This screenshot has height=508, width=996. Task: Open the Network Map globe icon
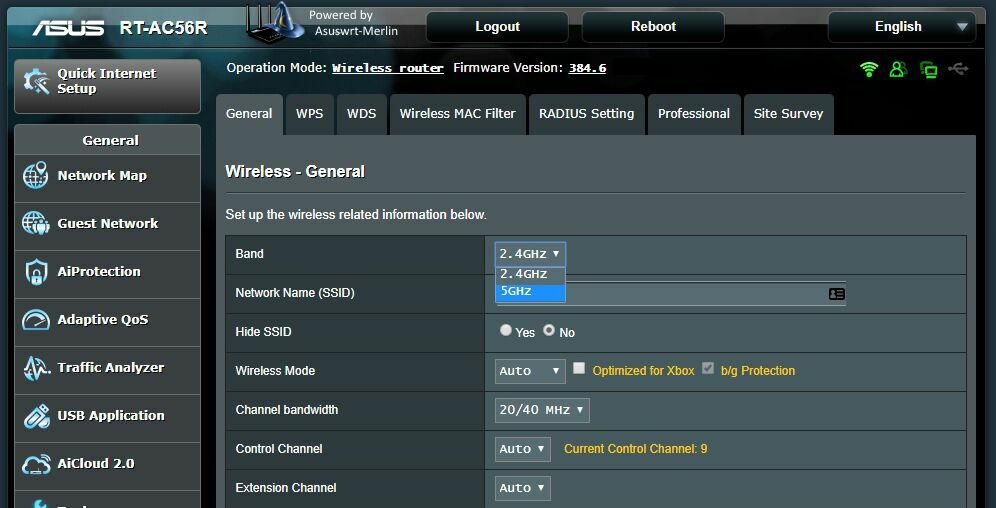[x=36, y=176]
